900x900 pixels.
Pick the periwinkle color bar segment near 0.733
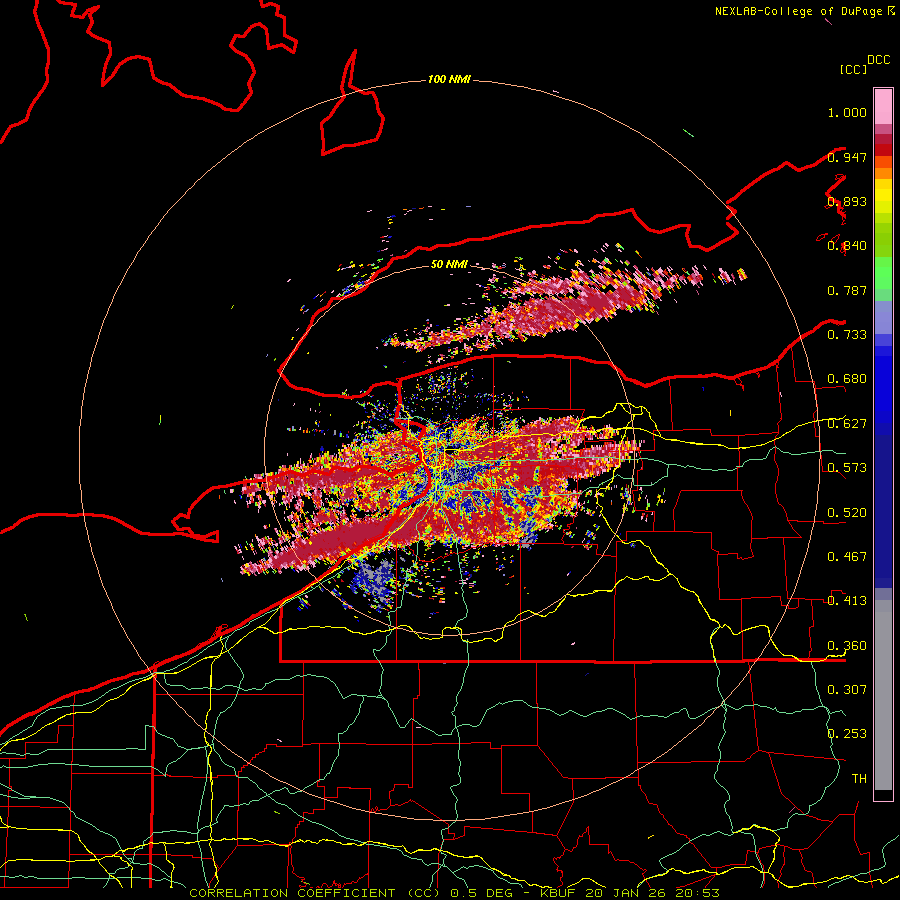883,318
